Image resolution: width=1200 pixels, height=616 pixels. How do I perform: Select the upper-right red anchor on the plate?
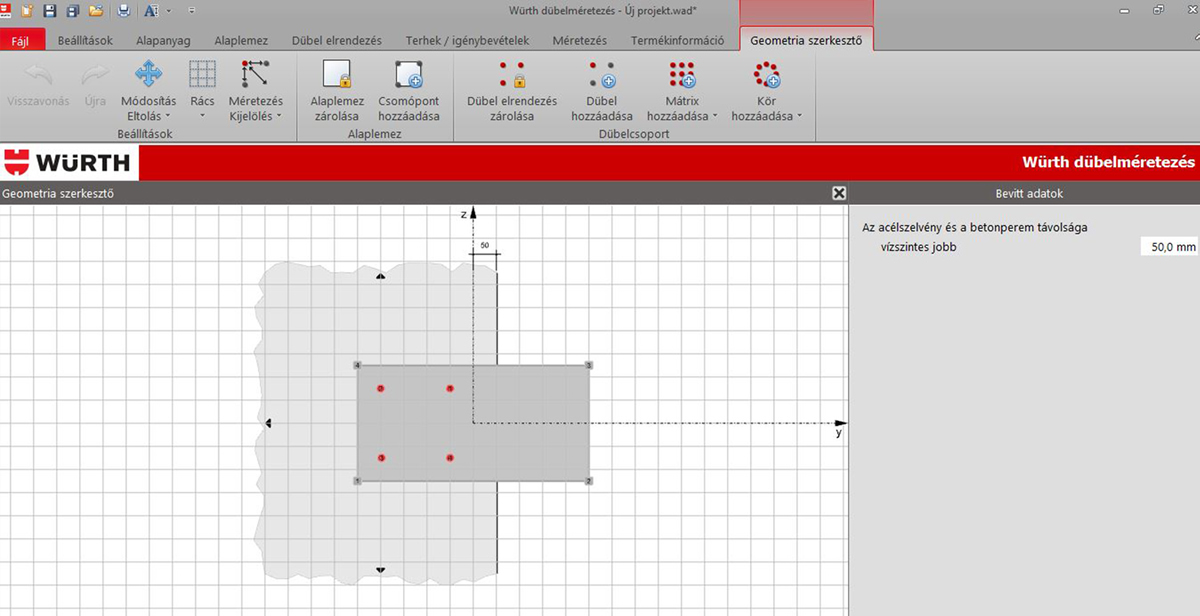point(450,388)
